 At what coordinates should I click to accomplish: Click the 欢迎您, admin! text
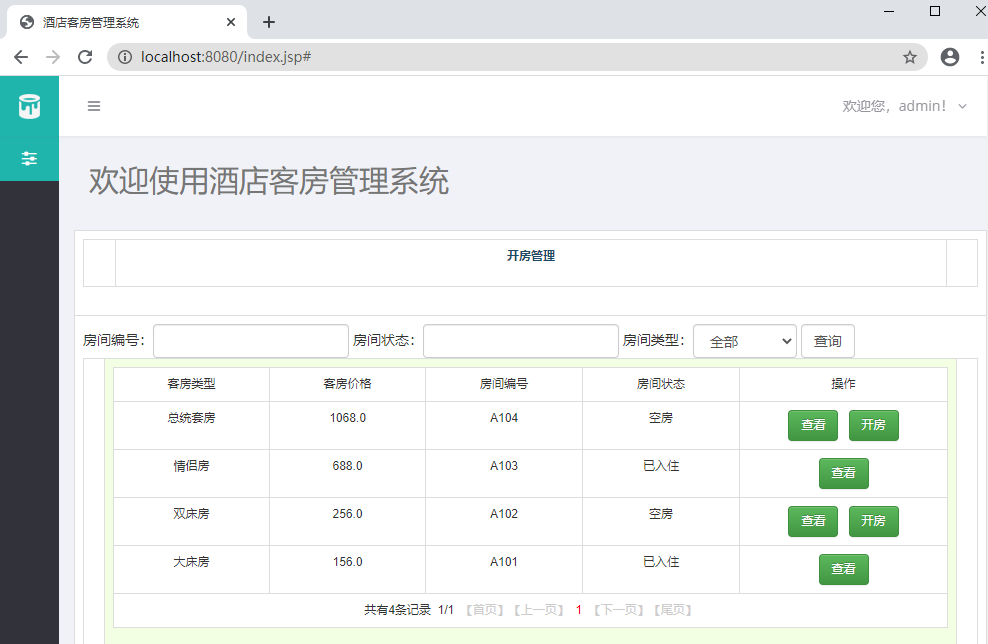click(x=894, y=106)
